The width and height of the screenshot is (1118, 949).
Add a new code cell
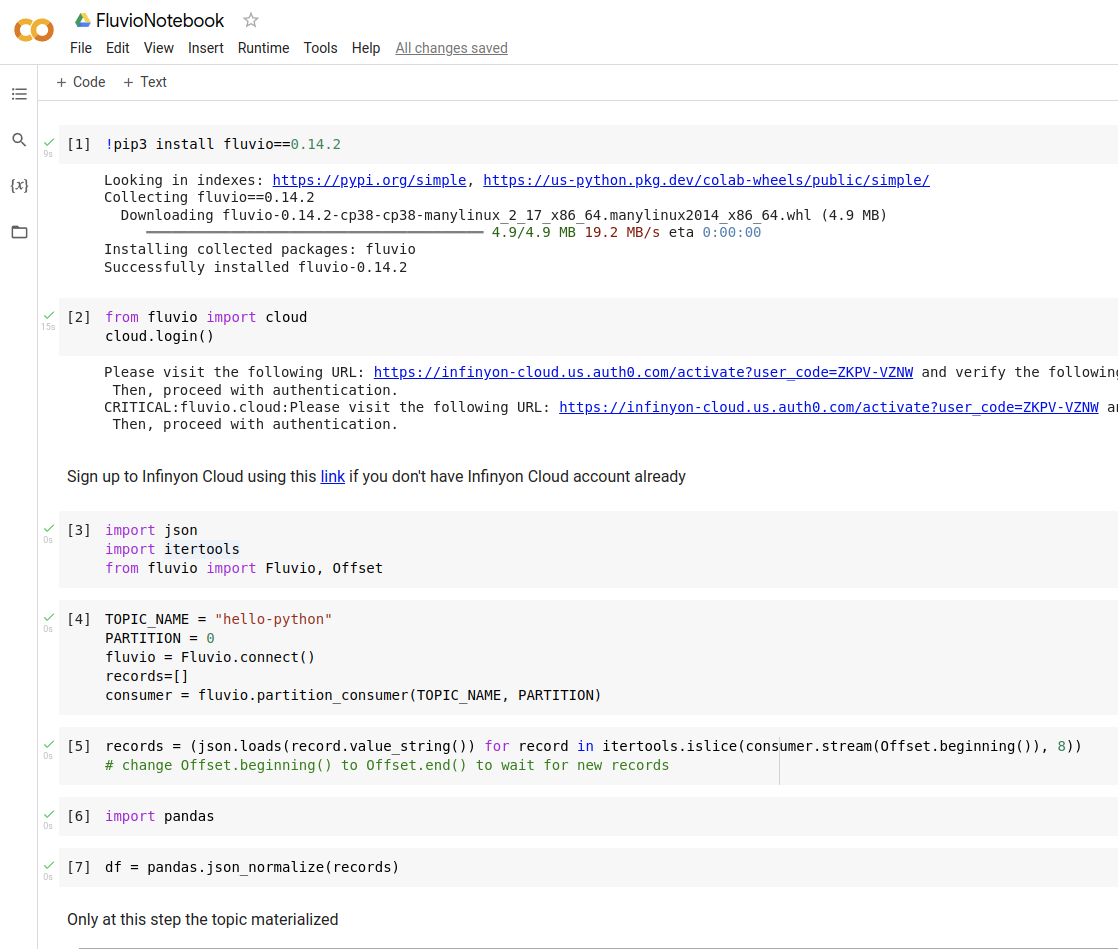point(80,82)
